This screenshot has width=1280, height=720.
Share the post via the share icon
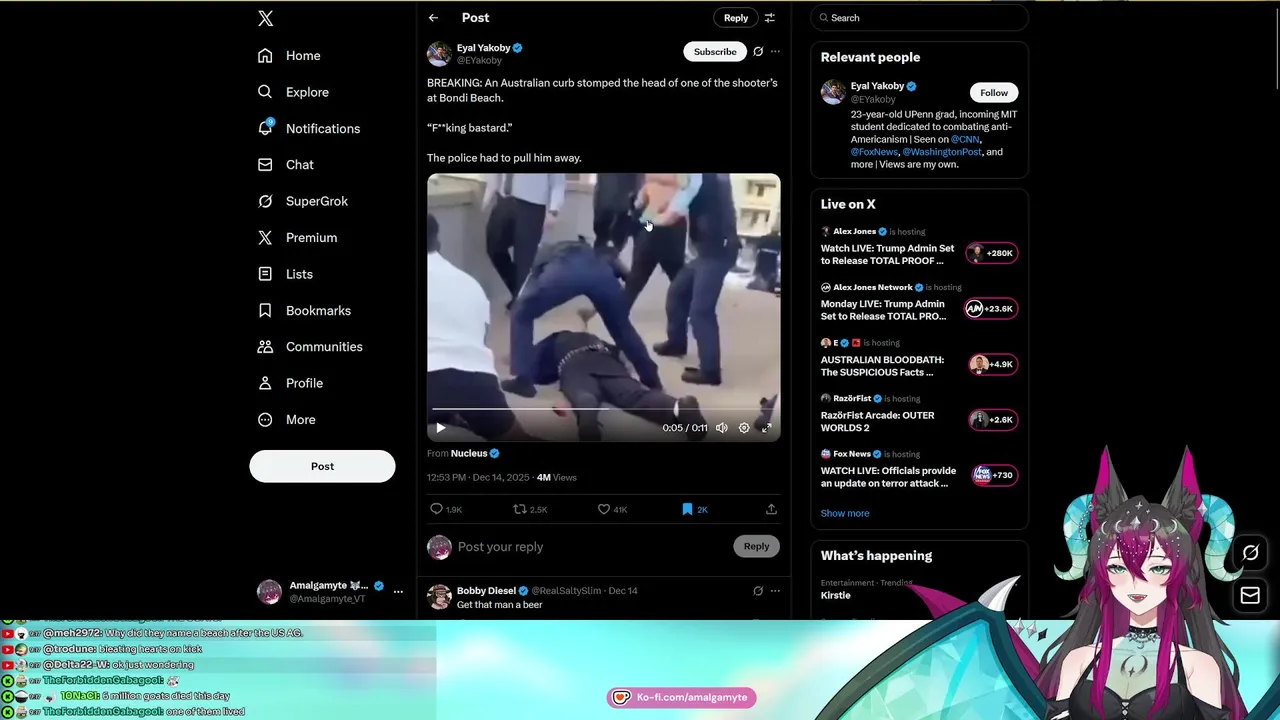(771, 509)
